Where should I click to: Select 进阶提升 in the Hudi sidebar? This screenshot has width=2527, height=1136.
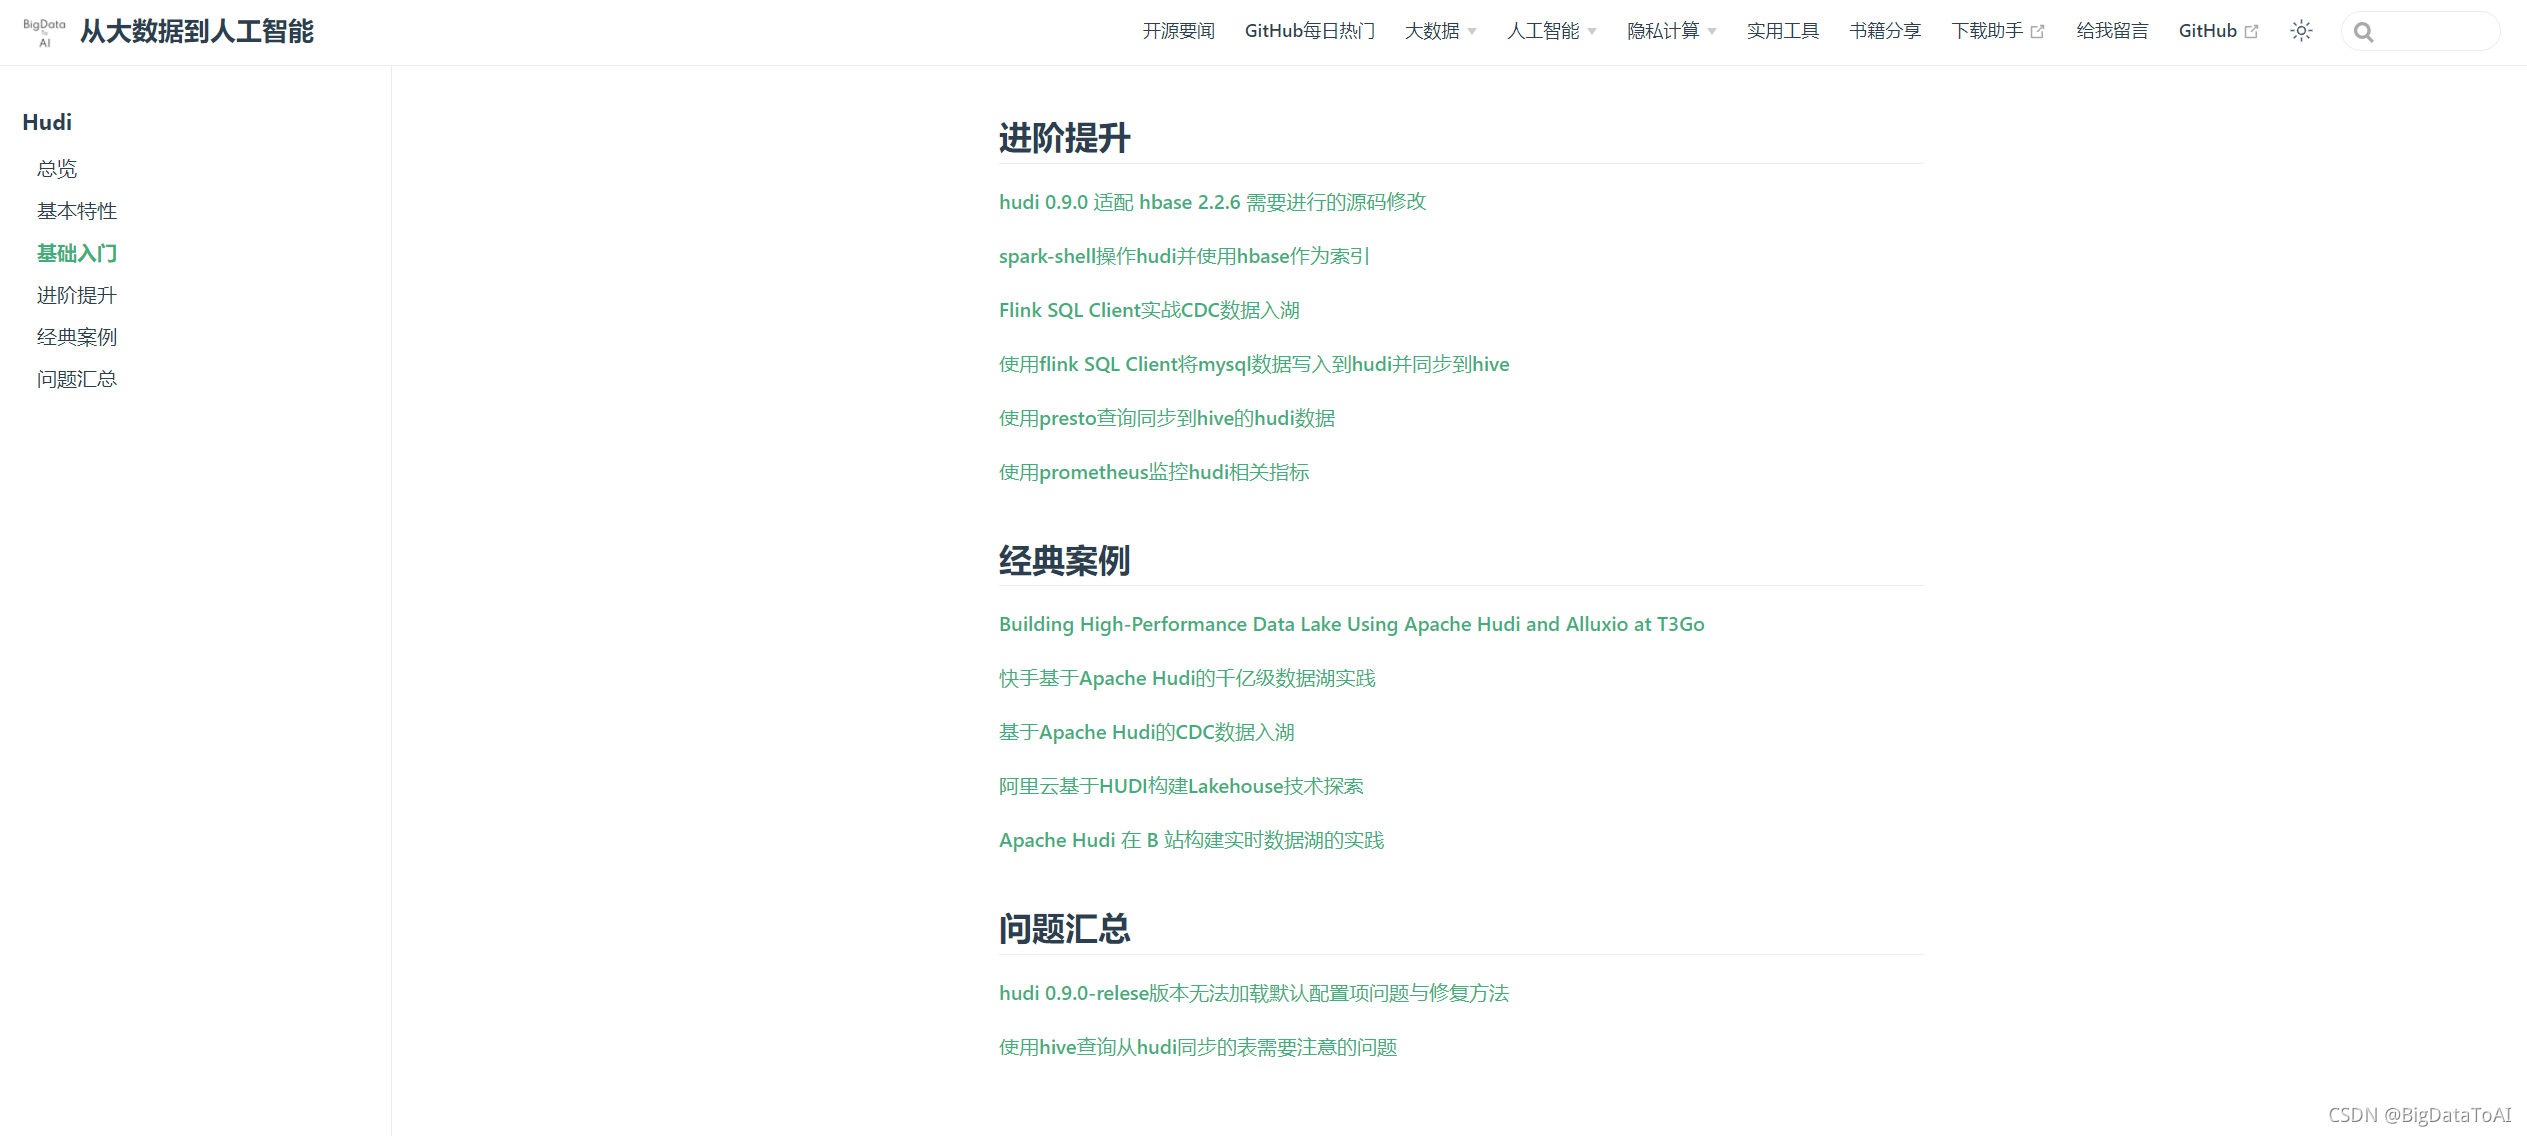(x=77, y=295)
